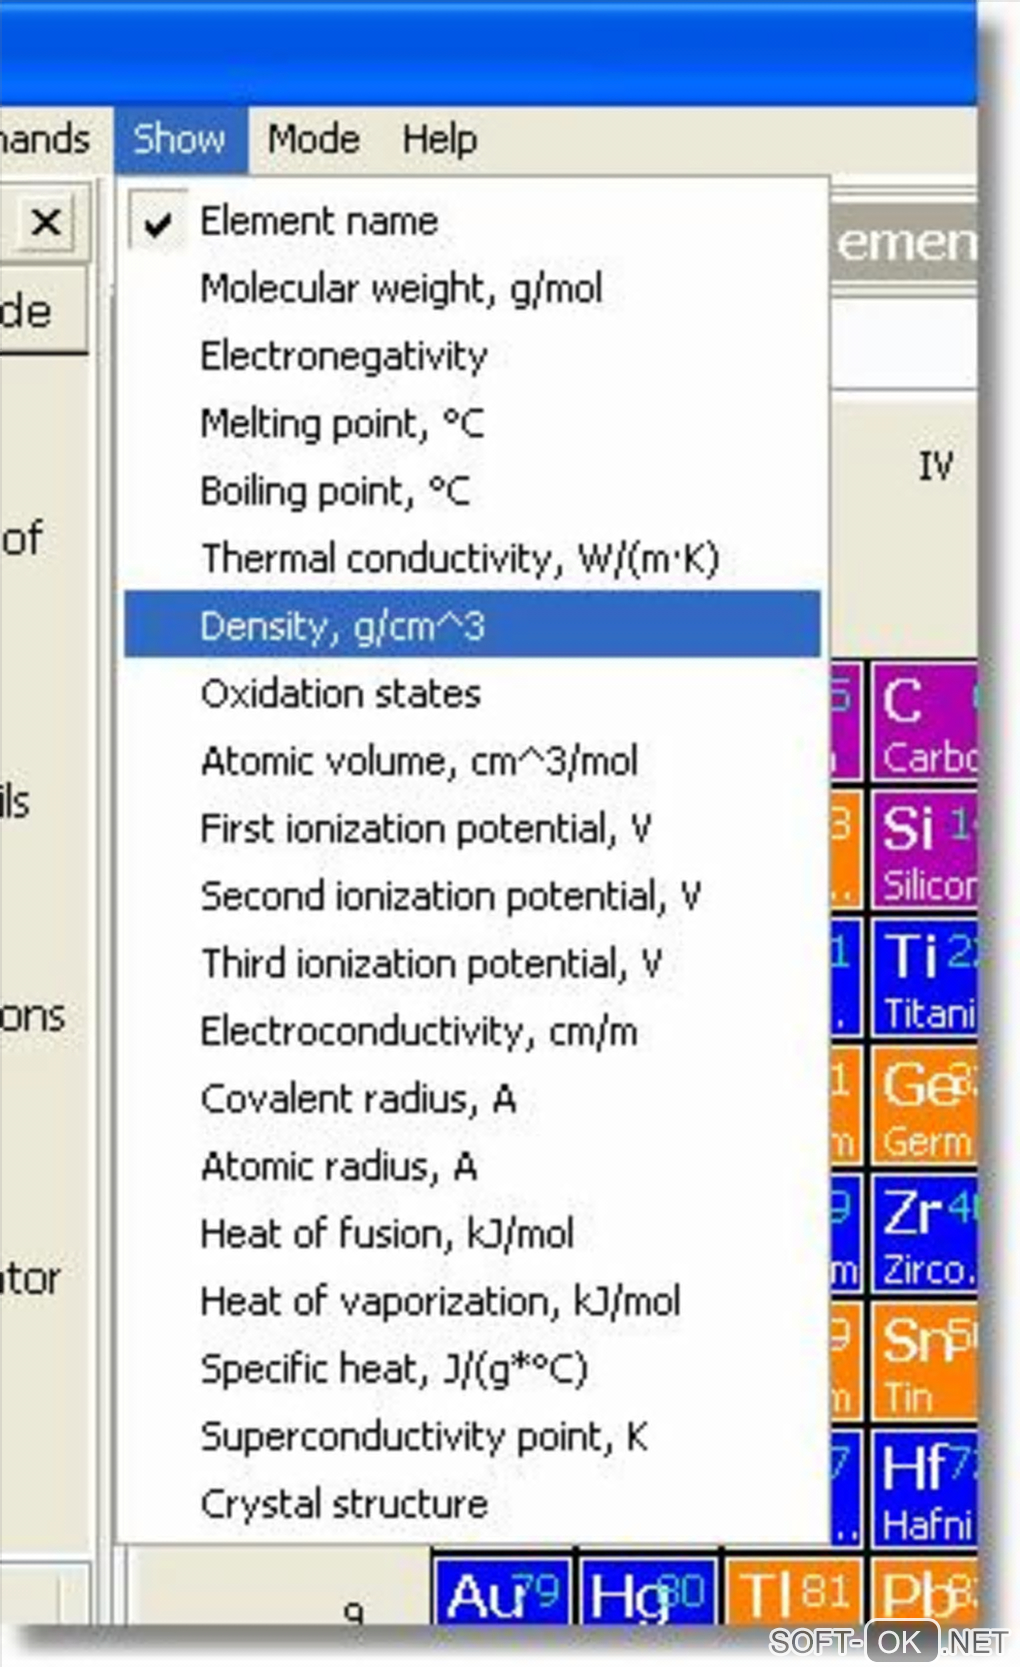Select the Tin element tile
Viewport: 1020px width, 1667px height.
[924, 1362]
